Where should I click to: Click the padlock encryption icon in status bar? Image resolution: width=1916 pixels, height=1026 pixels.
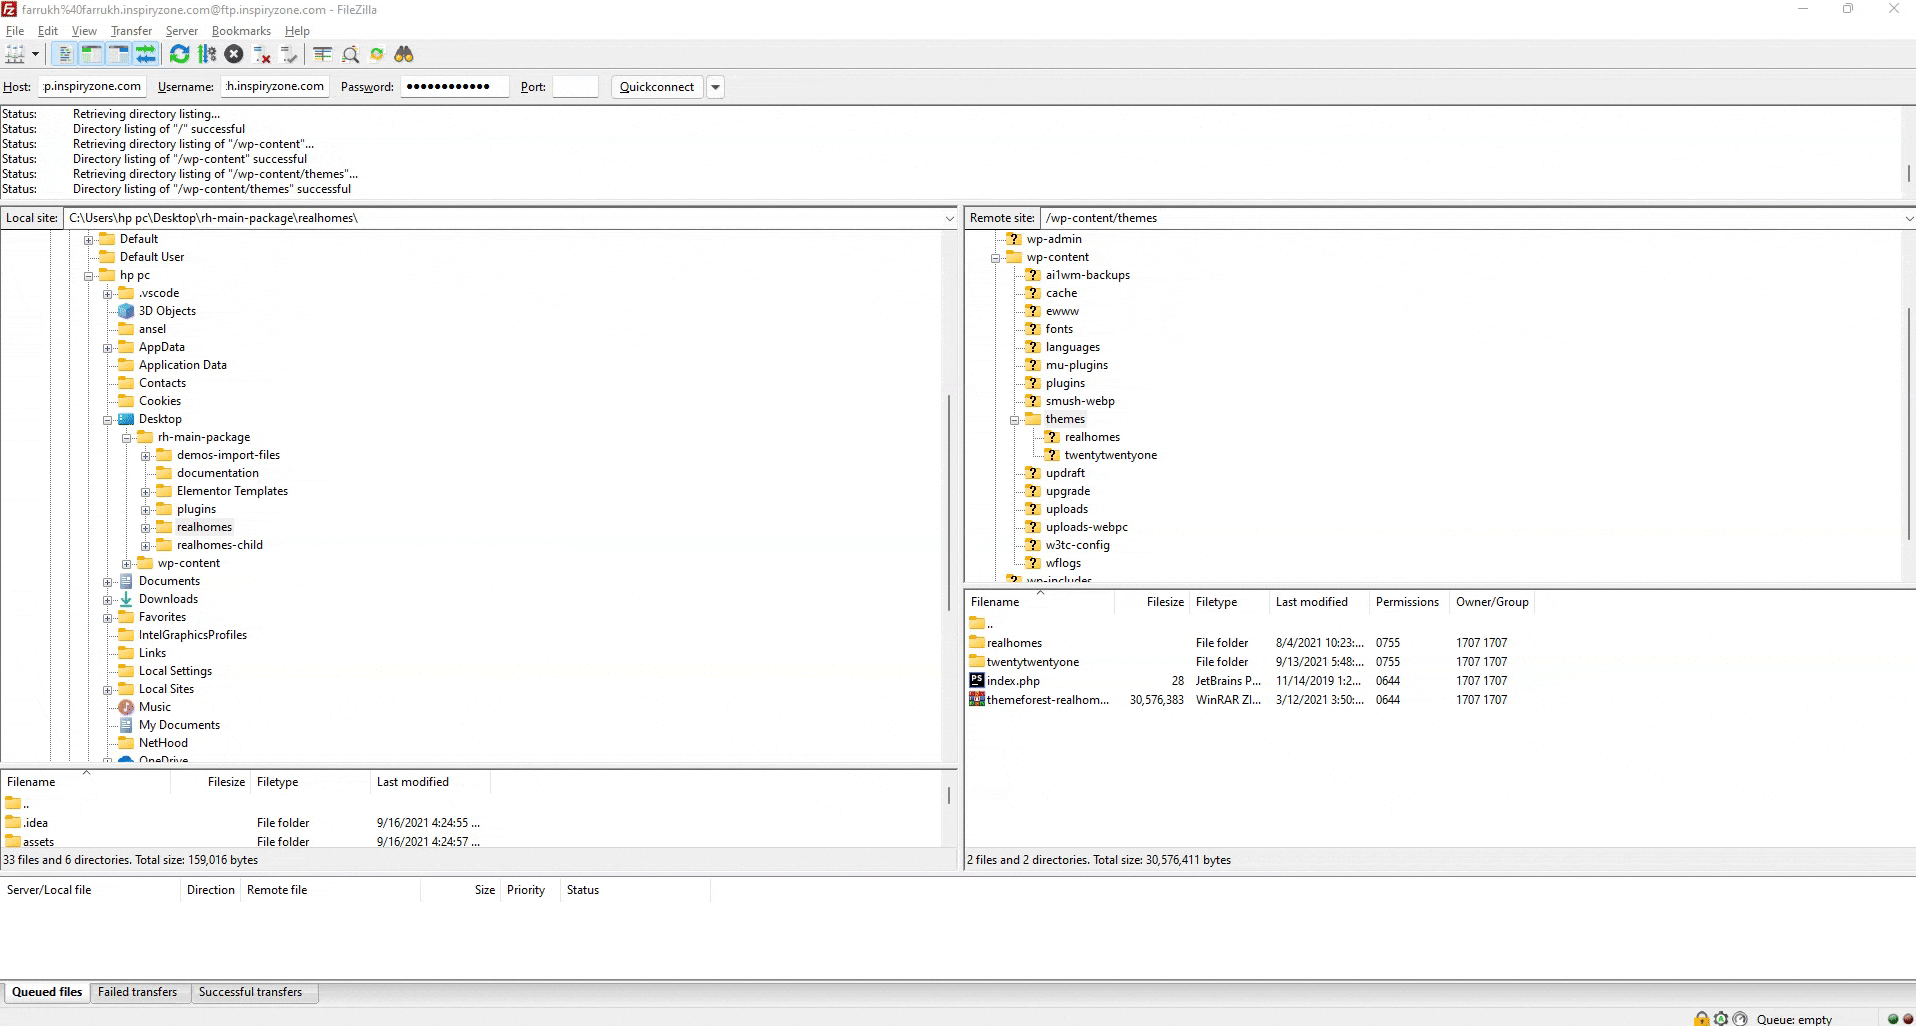tap(1701, 1019)
